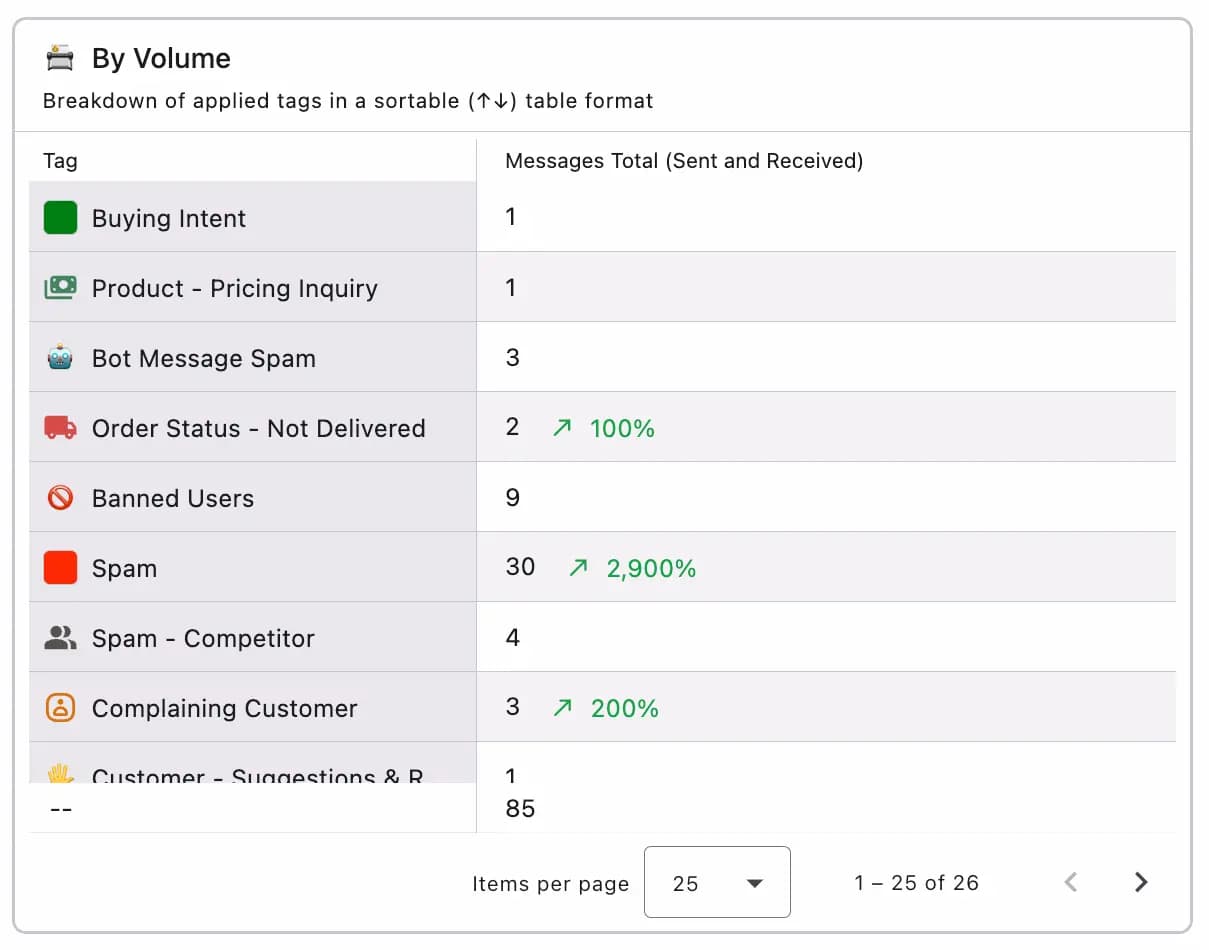Click the orange Complaining Customer person icon
The height and width of the screenshot is (950, 1209).
tap(60, 708)
